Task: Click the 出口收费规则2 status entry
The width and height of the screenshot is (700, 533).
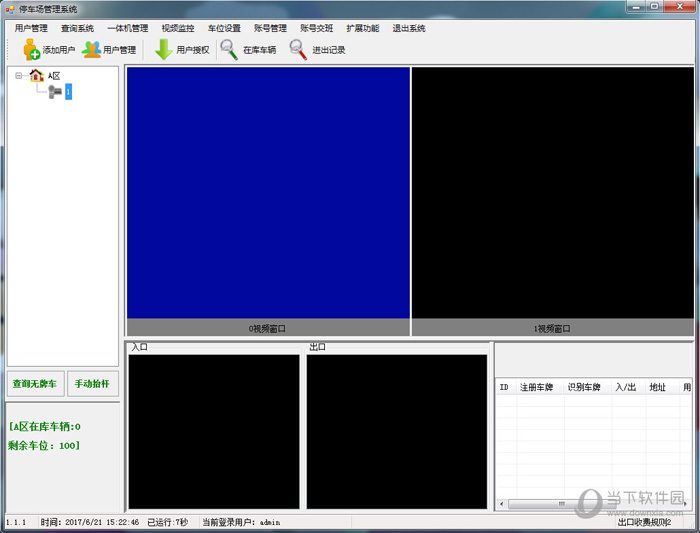Action: 644,522
